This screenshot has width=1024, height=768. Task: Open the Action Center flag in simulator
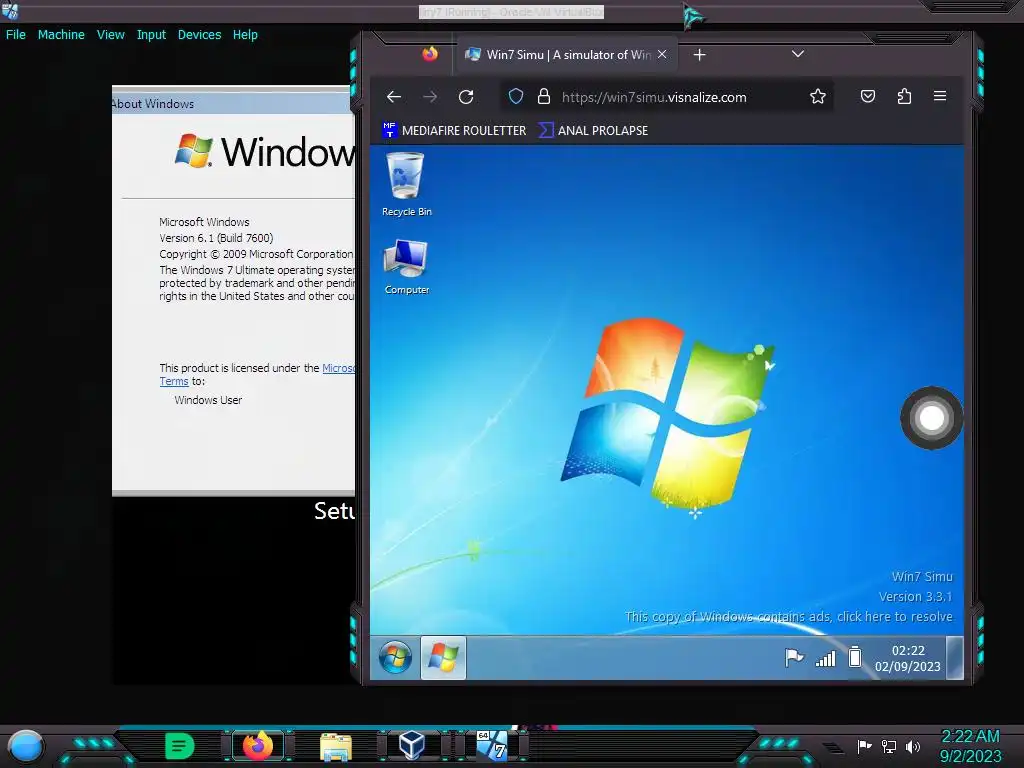pyautogui.click(x=793, y=657)
